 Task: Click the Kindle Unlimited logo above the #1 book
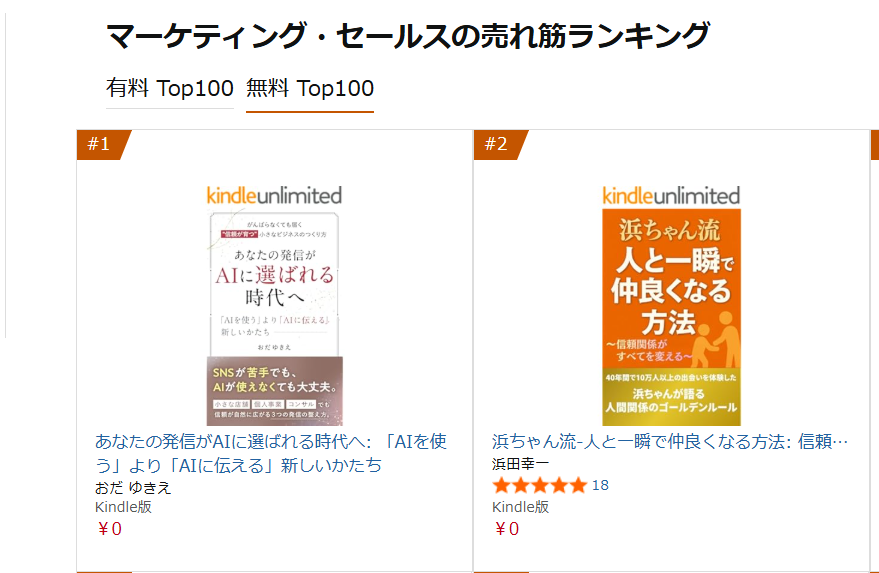274,195
